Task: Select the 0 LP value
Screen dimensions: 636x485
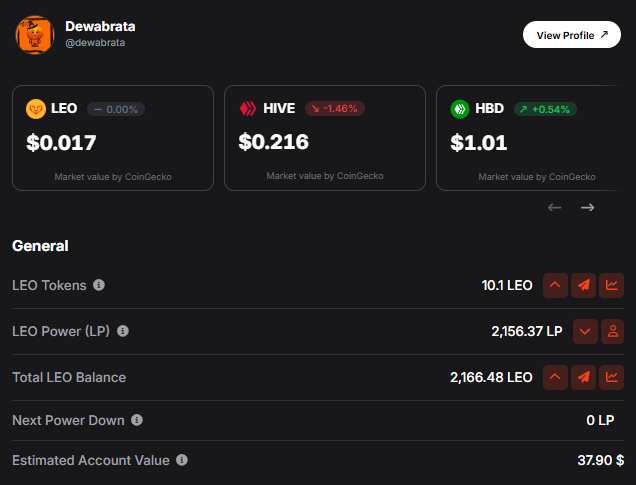Action: point(600,420)
